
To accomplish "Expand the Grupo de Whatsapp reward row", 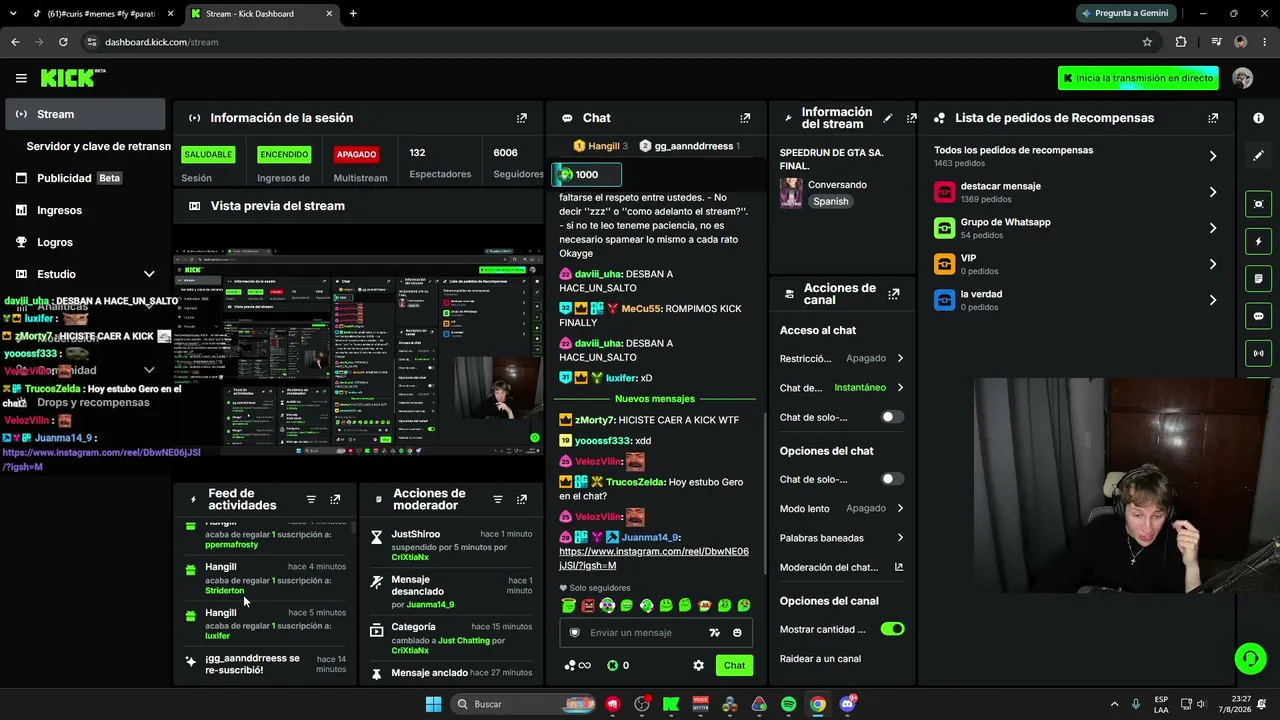I will coord(1076,228).
